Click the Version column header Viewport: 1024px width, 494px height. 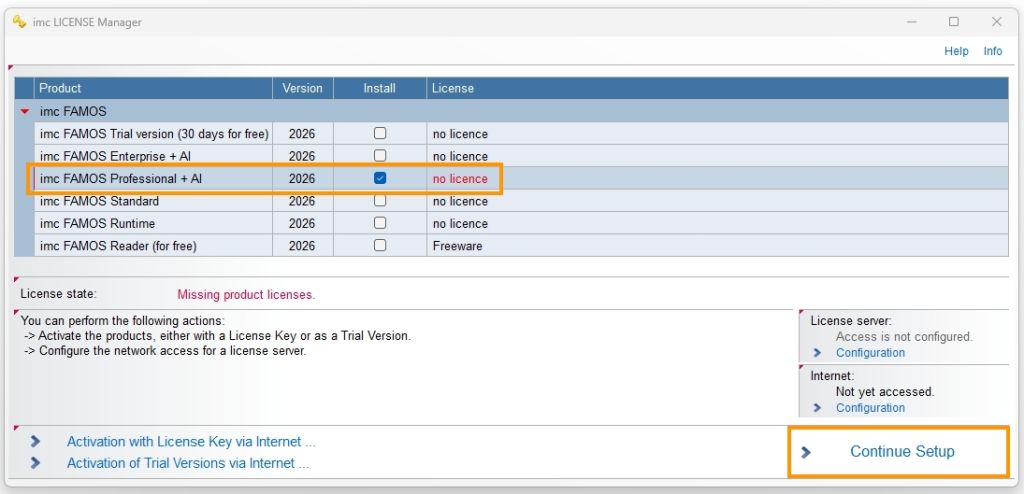[302, 88]
